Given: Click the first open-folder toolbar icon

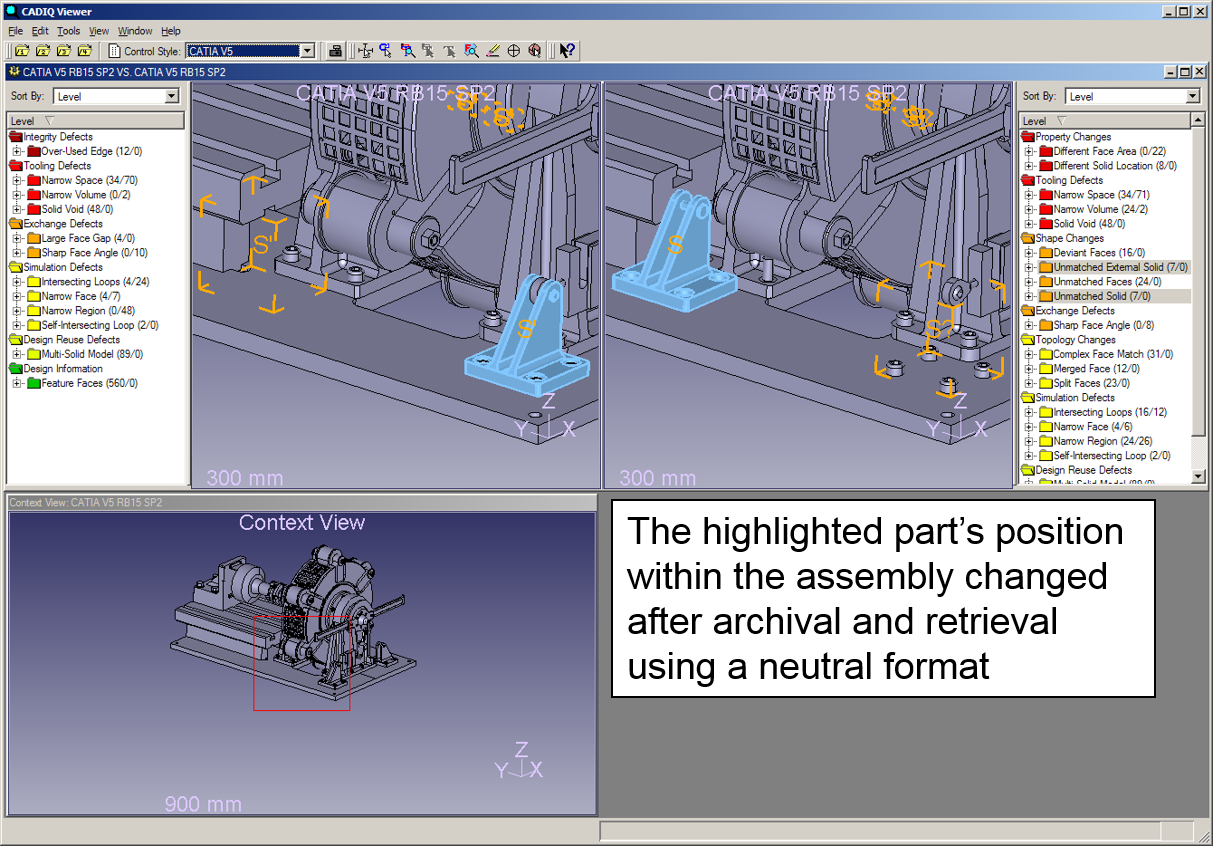Looking at the screenshot, I should 22,50.
